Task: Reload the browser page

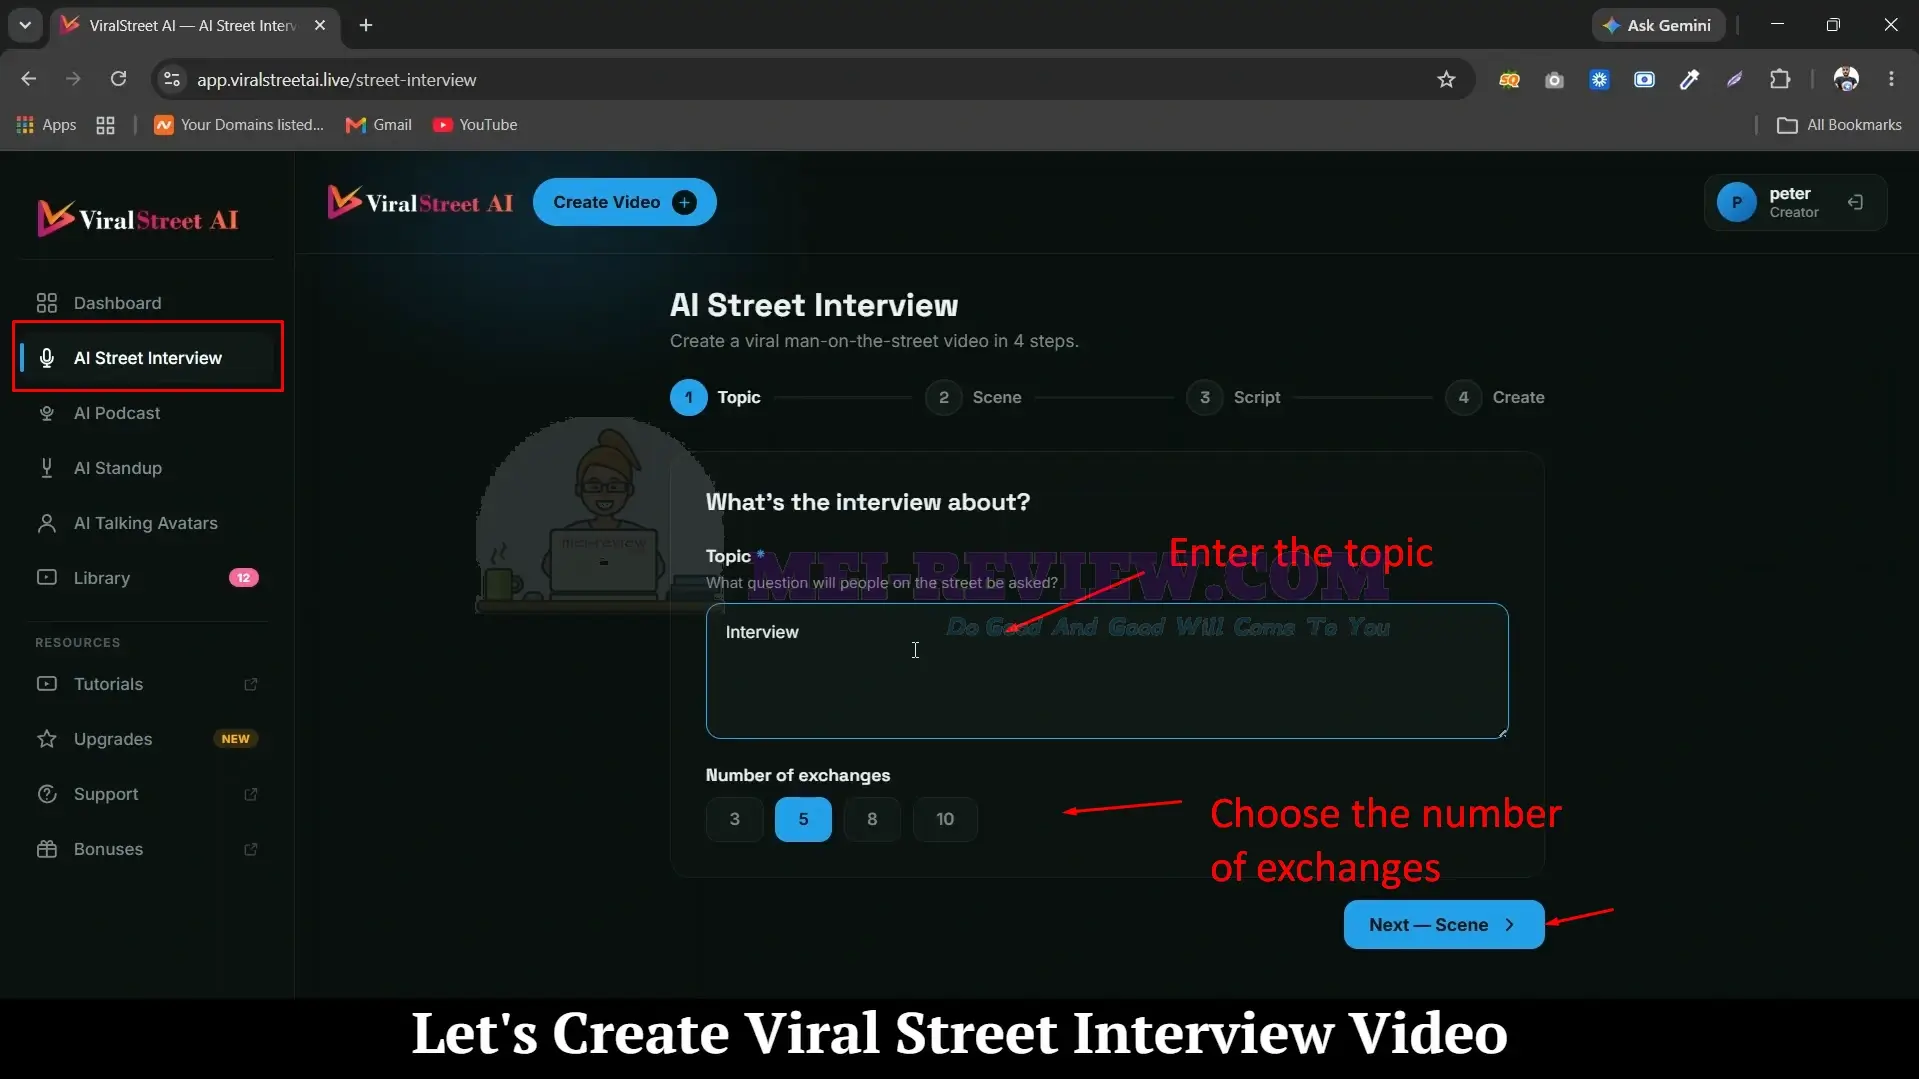Action: [x=118, y=79]
